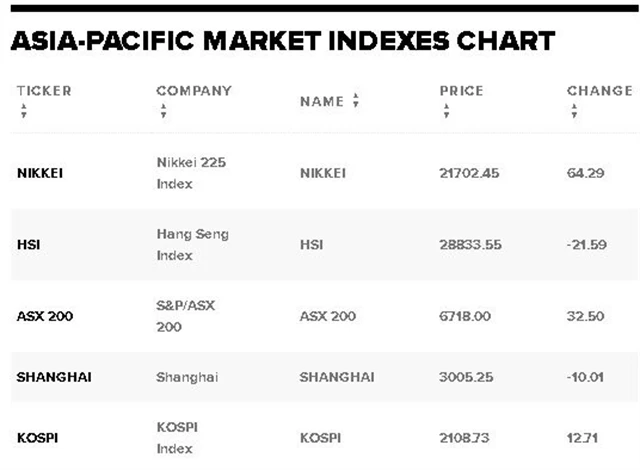Click the NIKKEI ticker symbol
Image resolution: width=640 pixels, height=470 pixels.
point(40,173)
